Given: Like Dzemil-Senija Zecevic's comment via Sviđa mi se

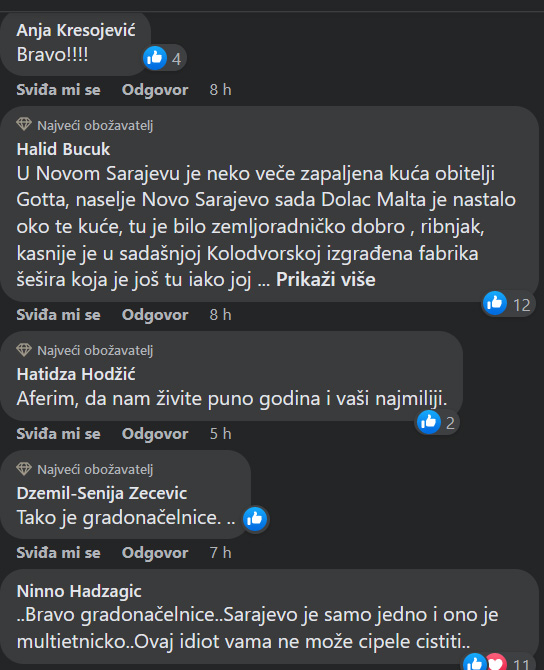Looking at the screenshot, I should pos(59,553).
